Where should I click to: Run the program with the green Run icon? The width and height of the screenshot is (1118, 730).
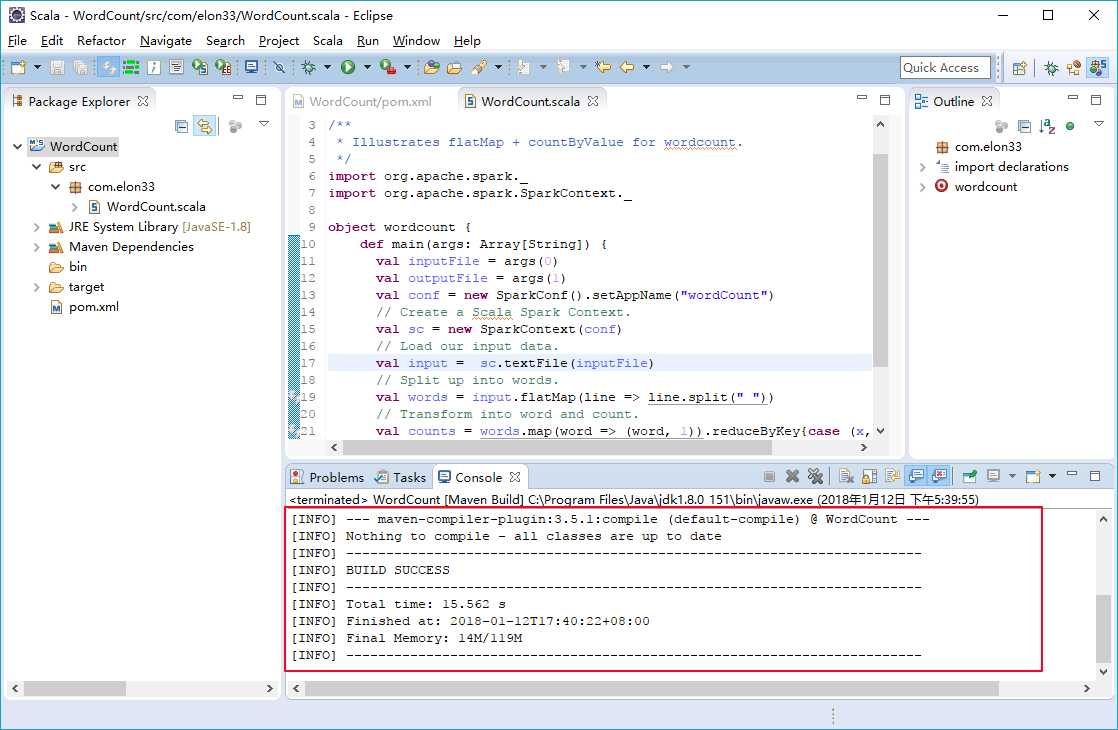pos(348,67)
